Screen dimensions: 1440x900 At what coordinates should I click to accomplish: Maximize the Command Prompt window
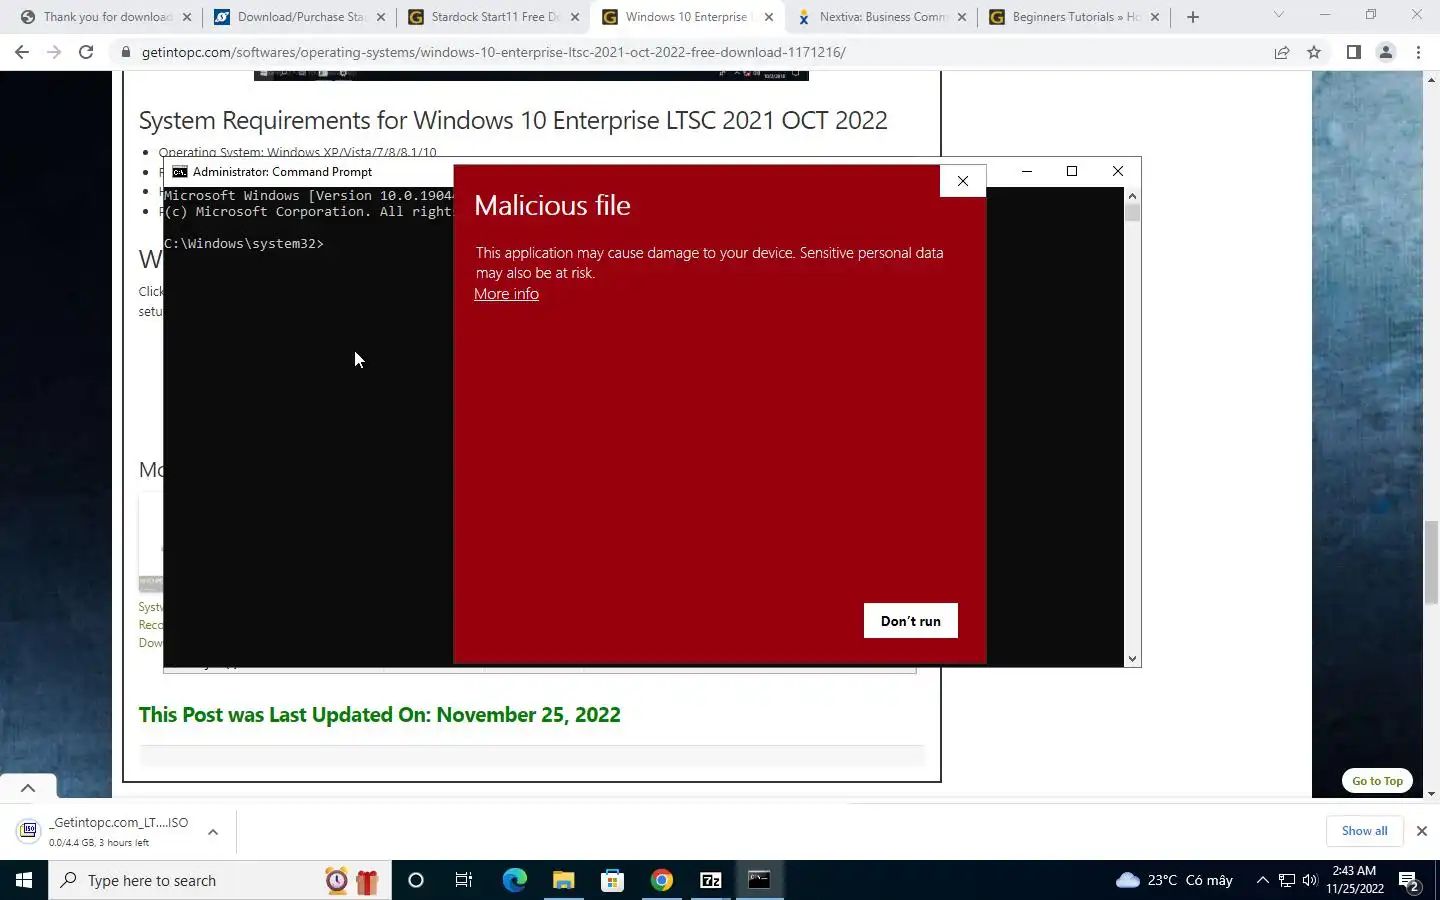tap(1072, 171)
